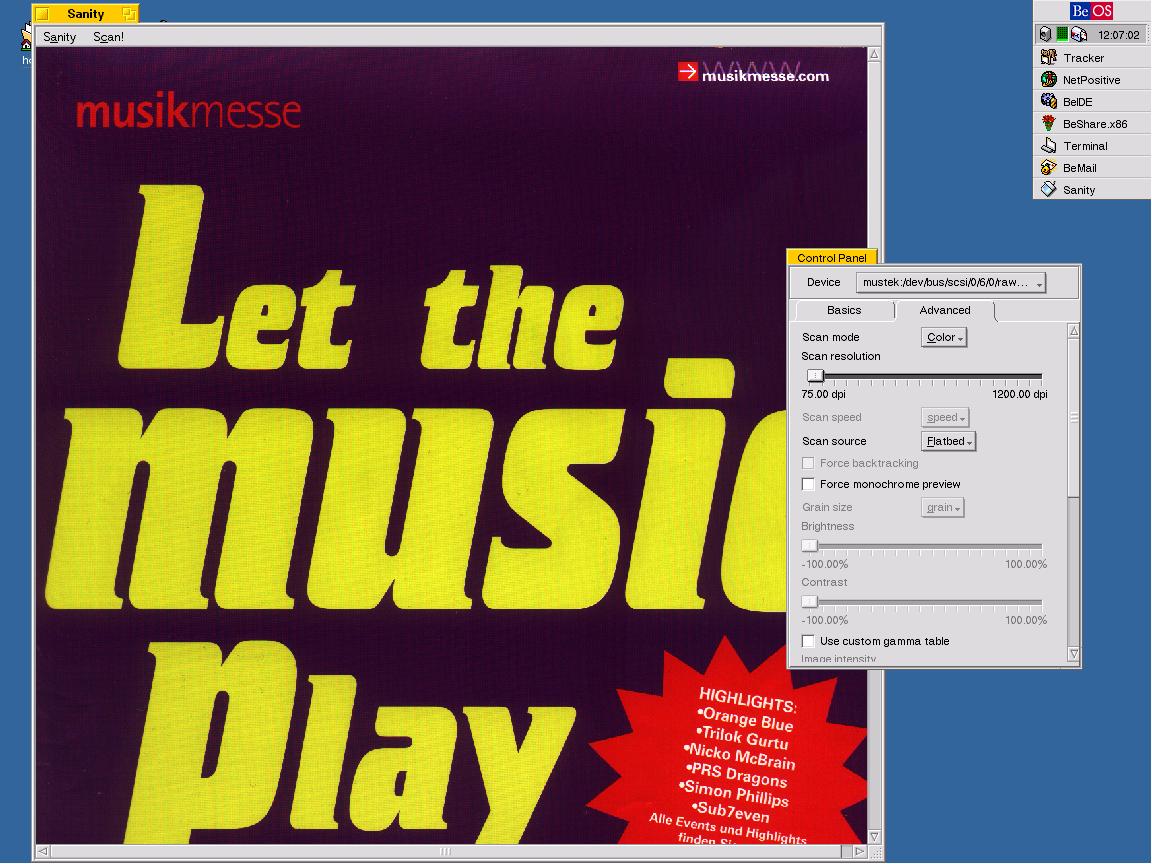Select the Sanity scanner app icon
This screenshot has height=864, width=1152.
click(1049, 190)
